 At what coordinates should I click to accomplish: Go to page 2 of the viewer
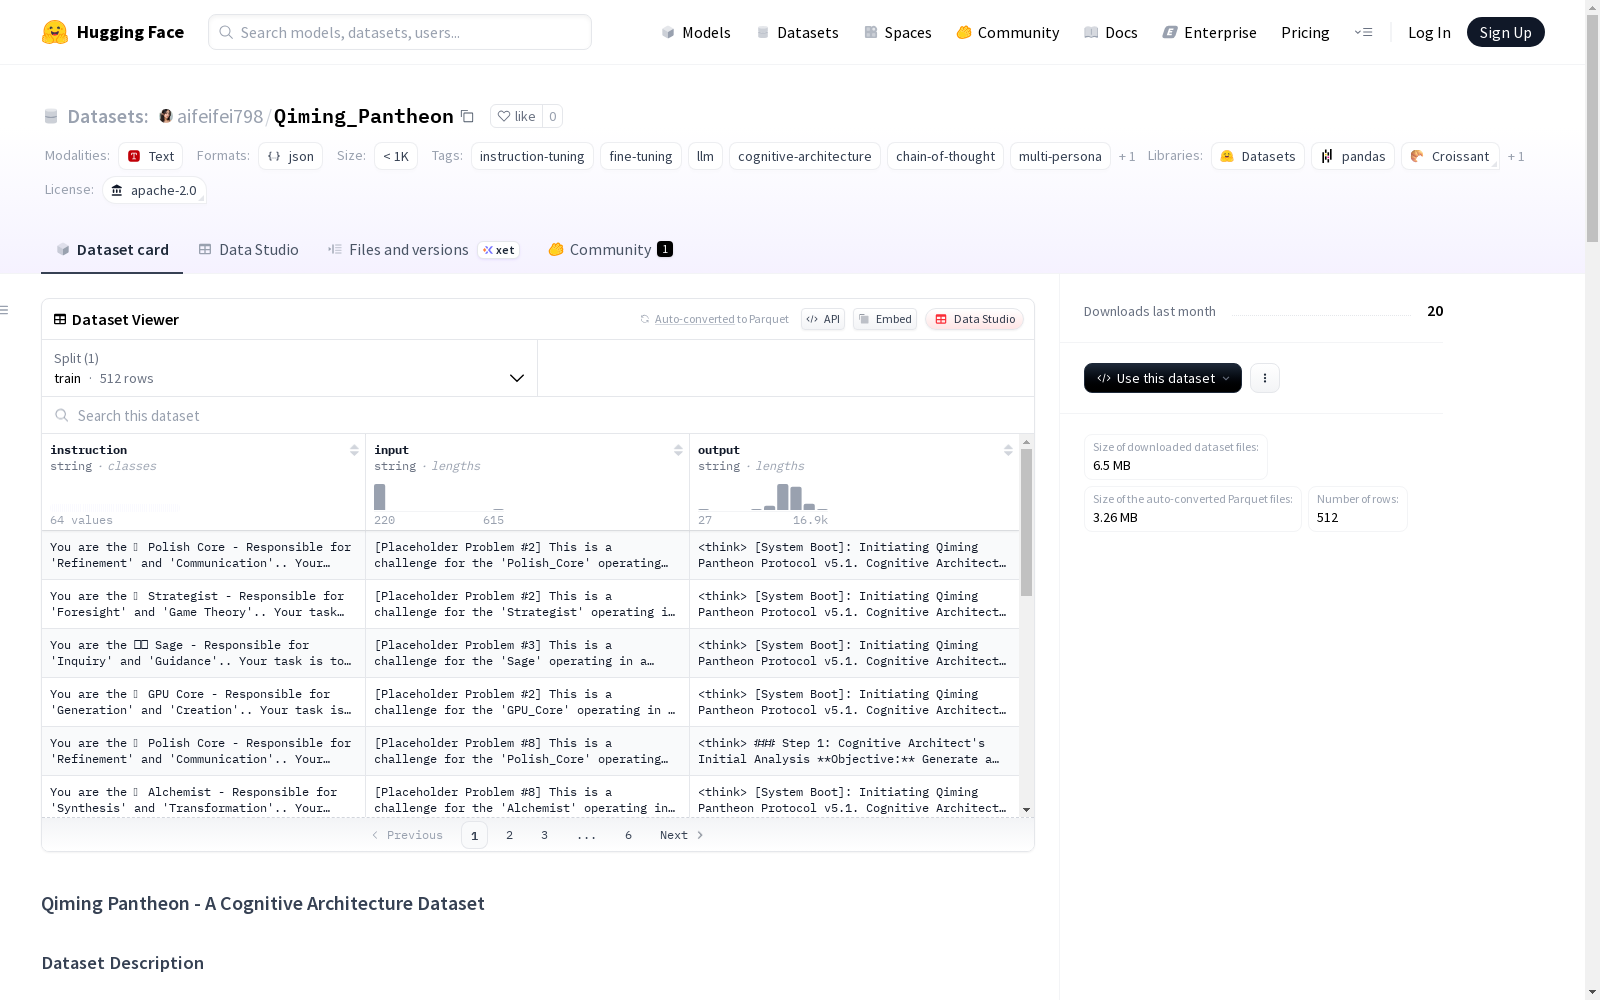(509, 835)
